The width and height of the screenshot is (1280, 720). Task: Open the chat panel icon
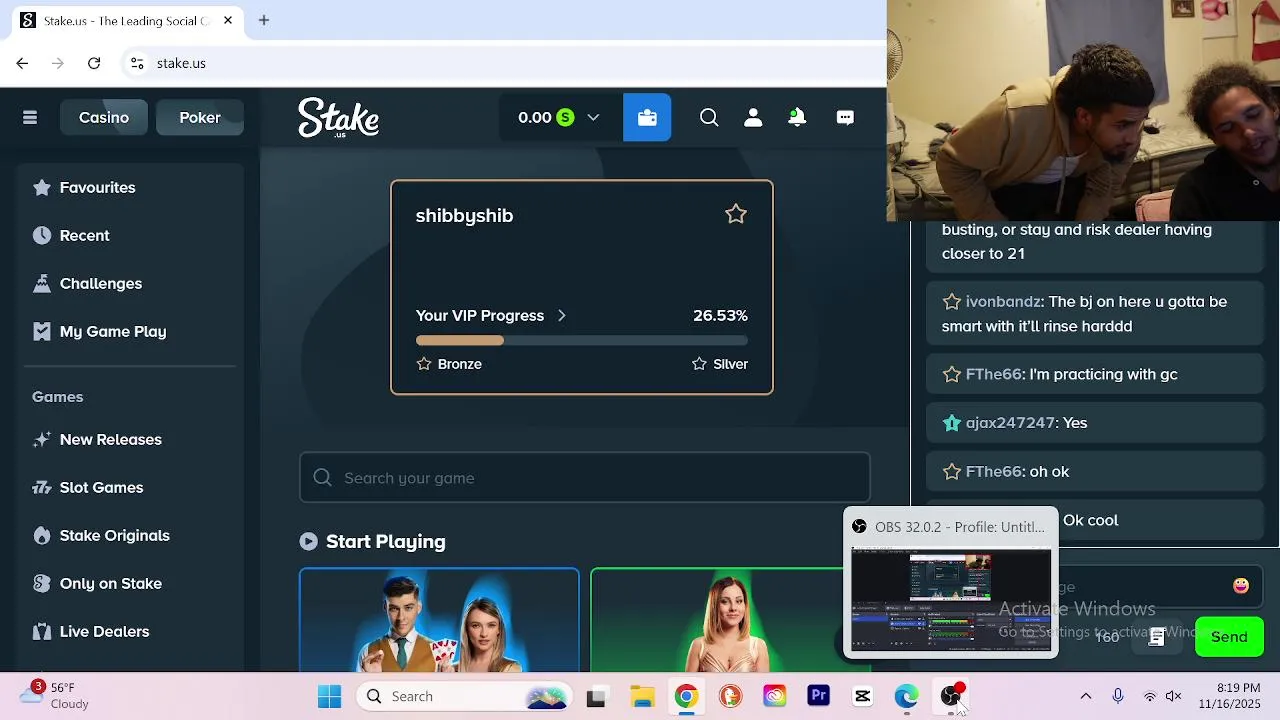click(x=845, y=118)
